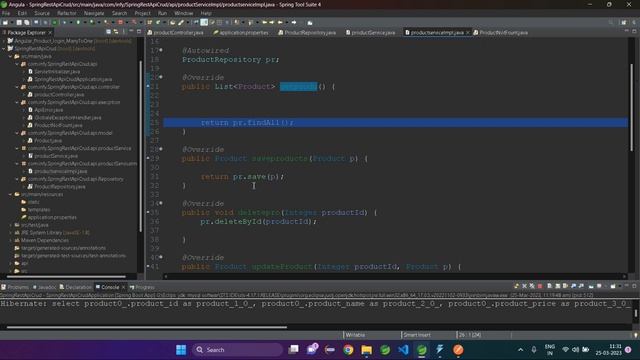Viewport: 640px width, 360px height.
Task: Click Collapse All in Package Explorer
Action: (108, 32)
